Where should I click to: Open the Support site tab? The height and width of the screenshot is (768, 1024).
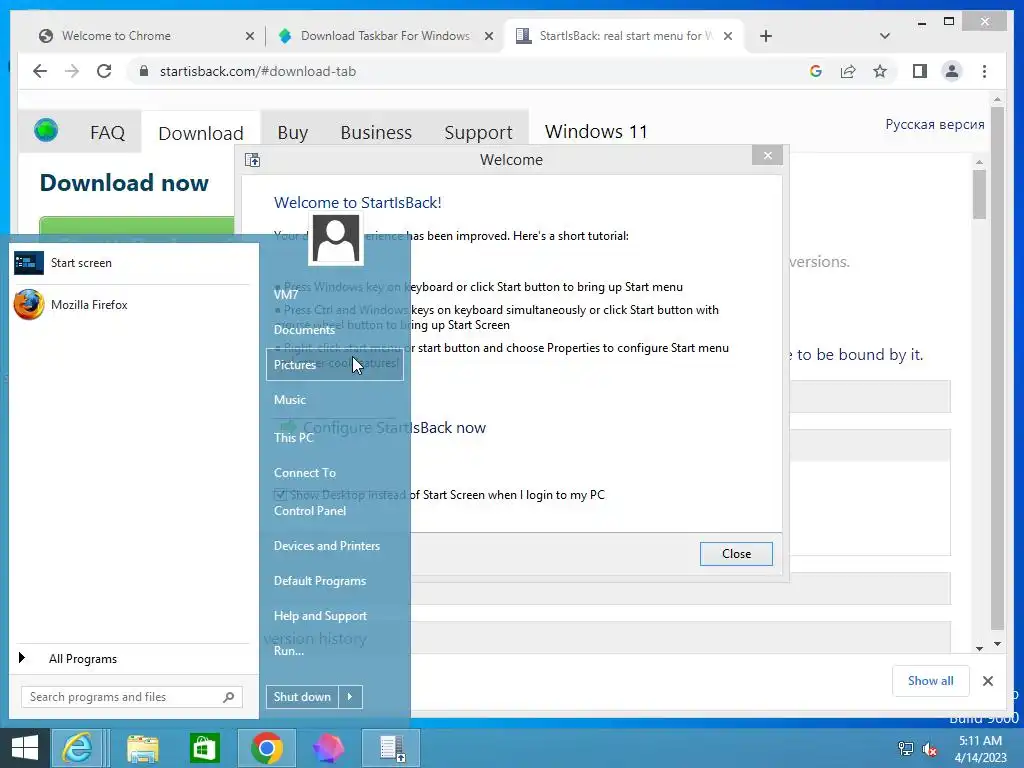[478, 133]
